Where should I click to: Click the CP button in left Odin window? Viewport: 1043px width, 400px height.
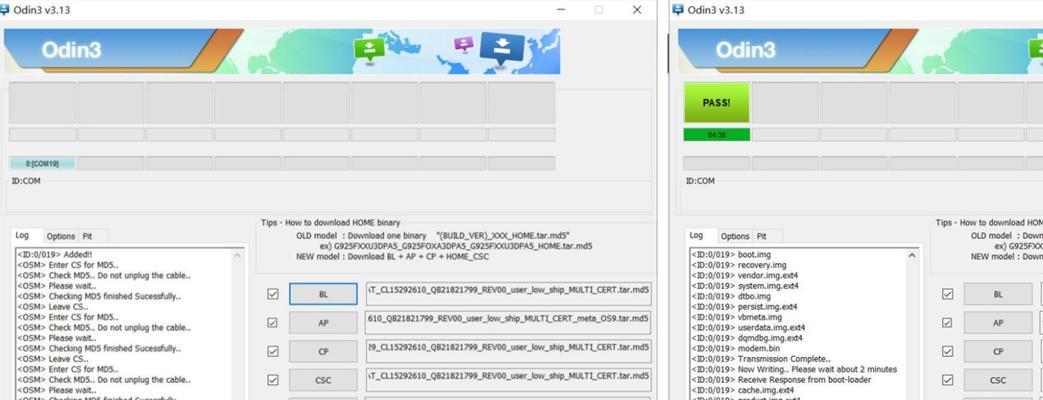[x=323, y=351]
